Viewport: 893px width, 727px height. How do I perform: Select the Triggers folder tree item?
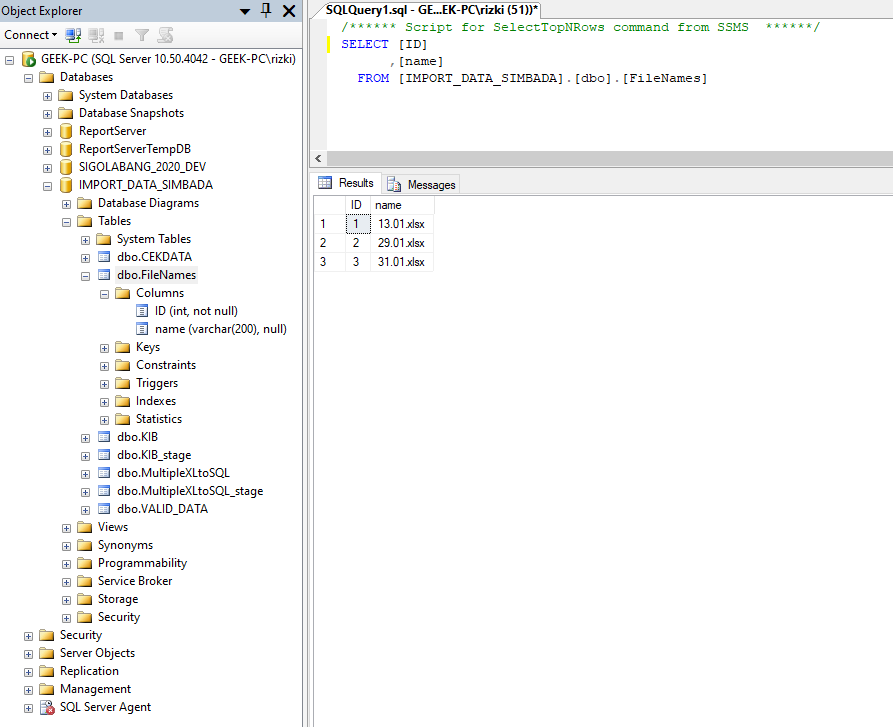tap(157, 383)
